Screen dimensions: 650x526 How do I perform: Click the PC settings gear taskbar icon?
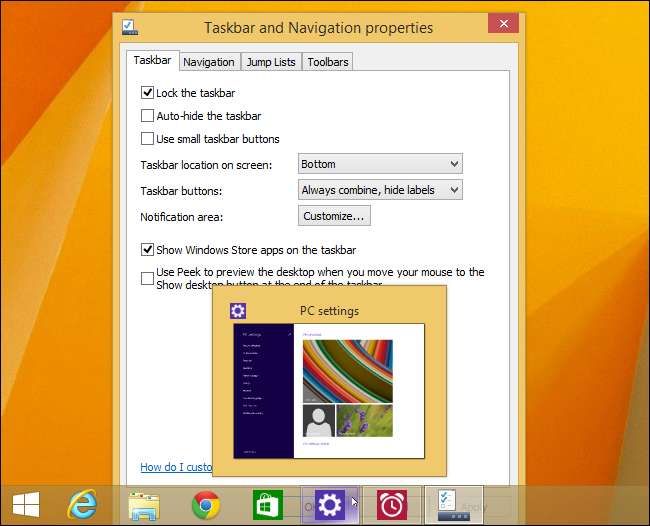coord(329,506)
